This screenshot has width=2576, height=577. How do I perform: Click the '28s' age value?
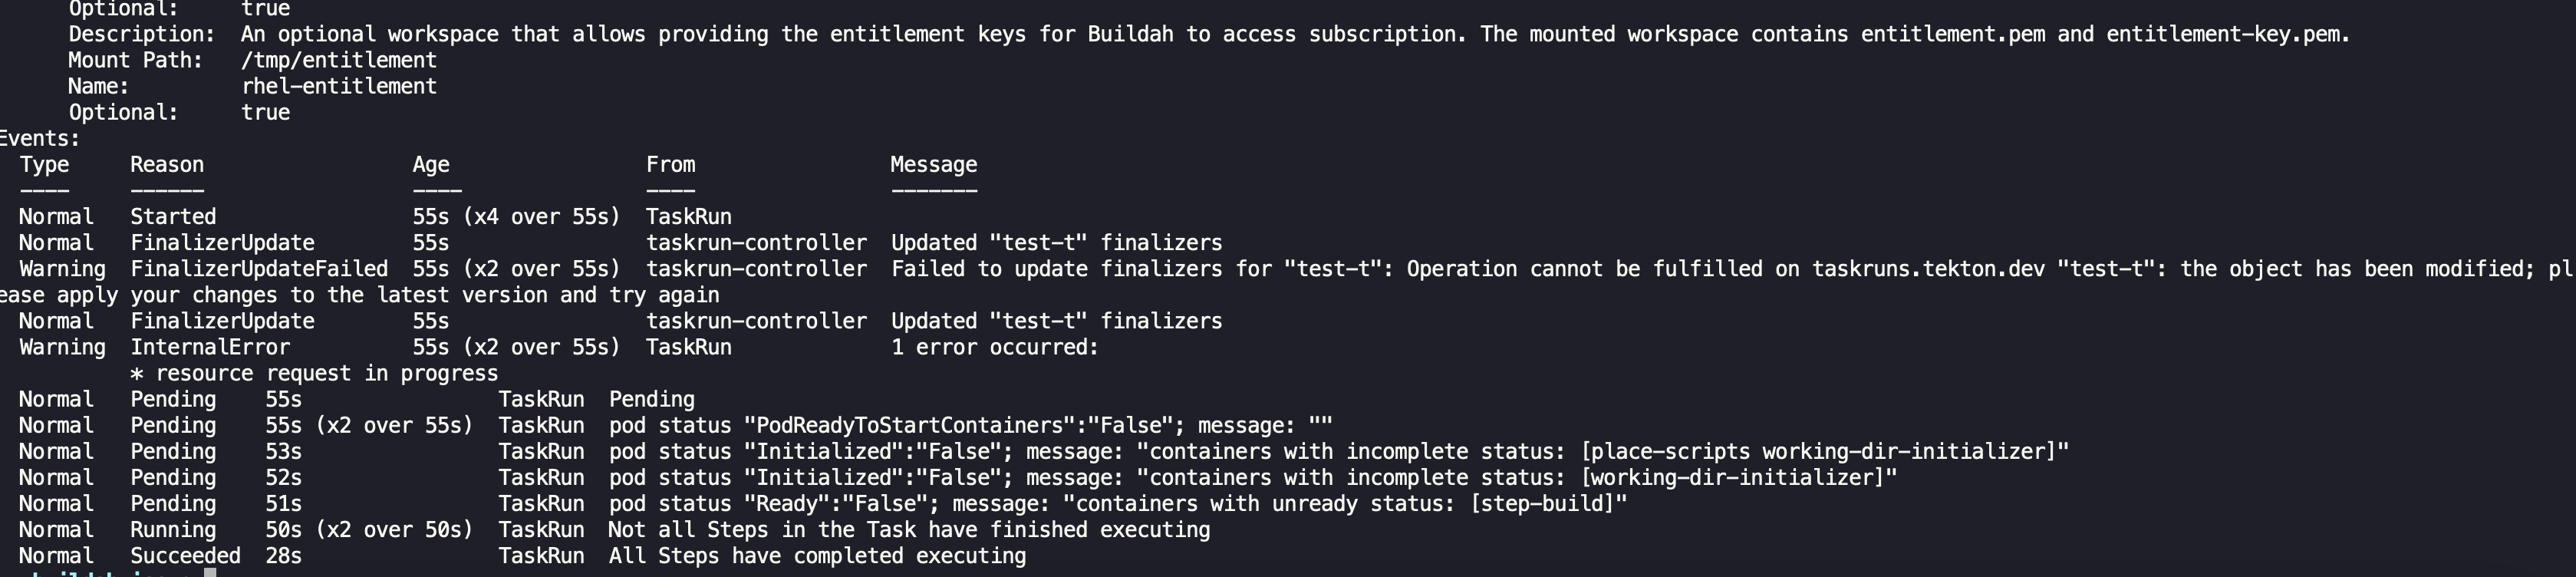tap(283, 556)
